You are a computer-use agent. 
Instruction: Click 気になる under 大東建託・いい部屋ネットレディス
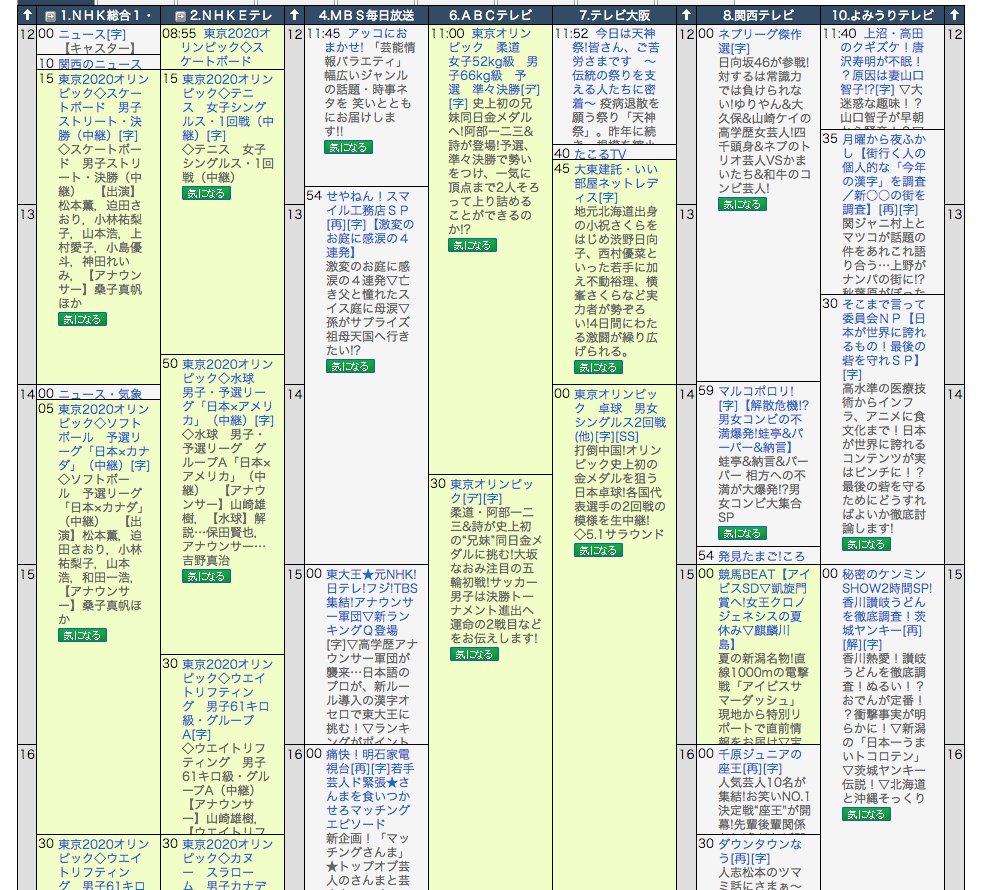(598, 368)
